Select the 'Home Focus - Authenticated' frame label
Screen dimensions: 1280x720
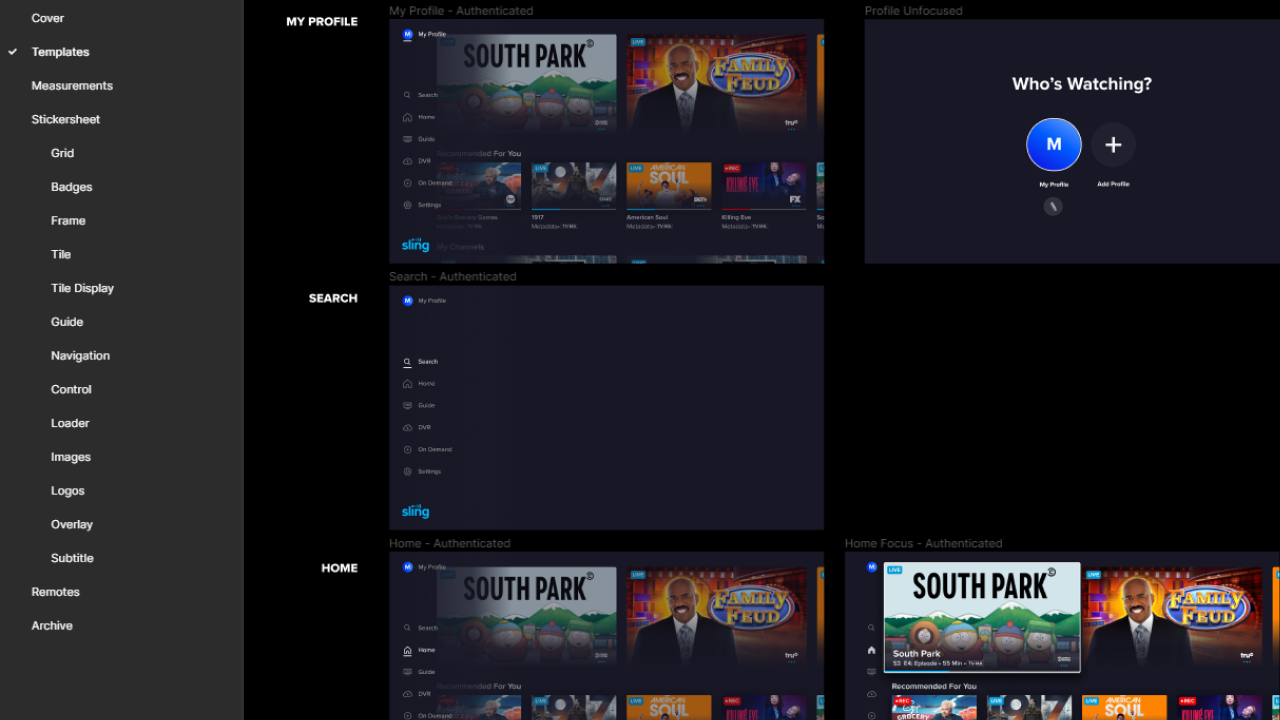click(x=923, y=544)
